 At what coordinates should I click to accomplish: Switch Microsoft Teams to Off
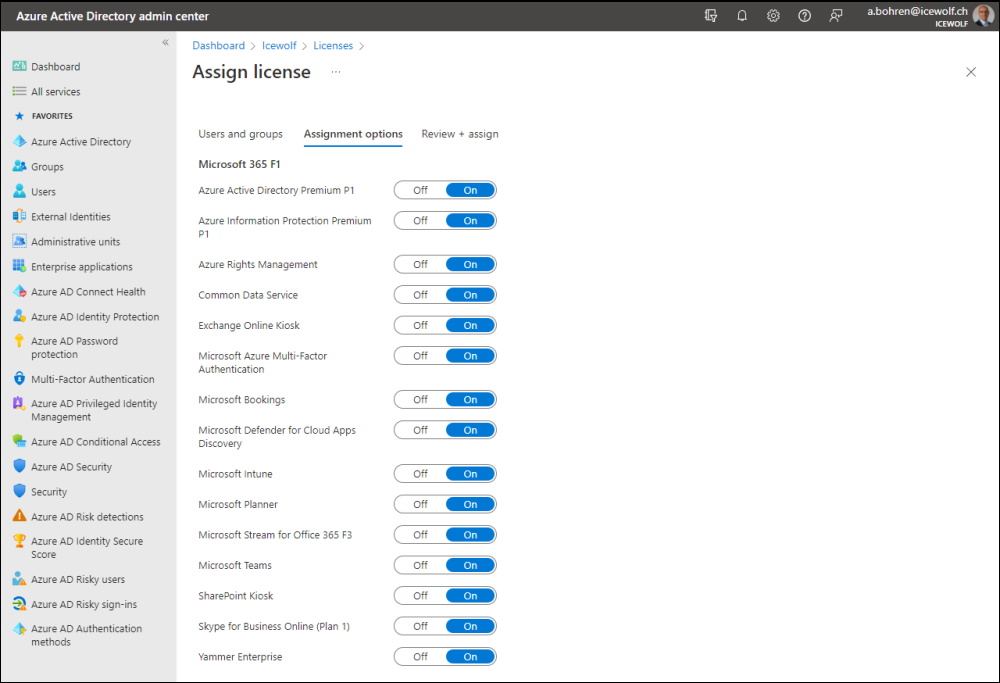pyautogui.click(x=420, y=565)
